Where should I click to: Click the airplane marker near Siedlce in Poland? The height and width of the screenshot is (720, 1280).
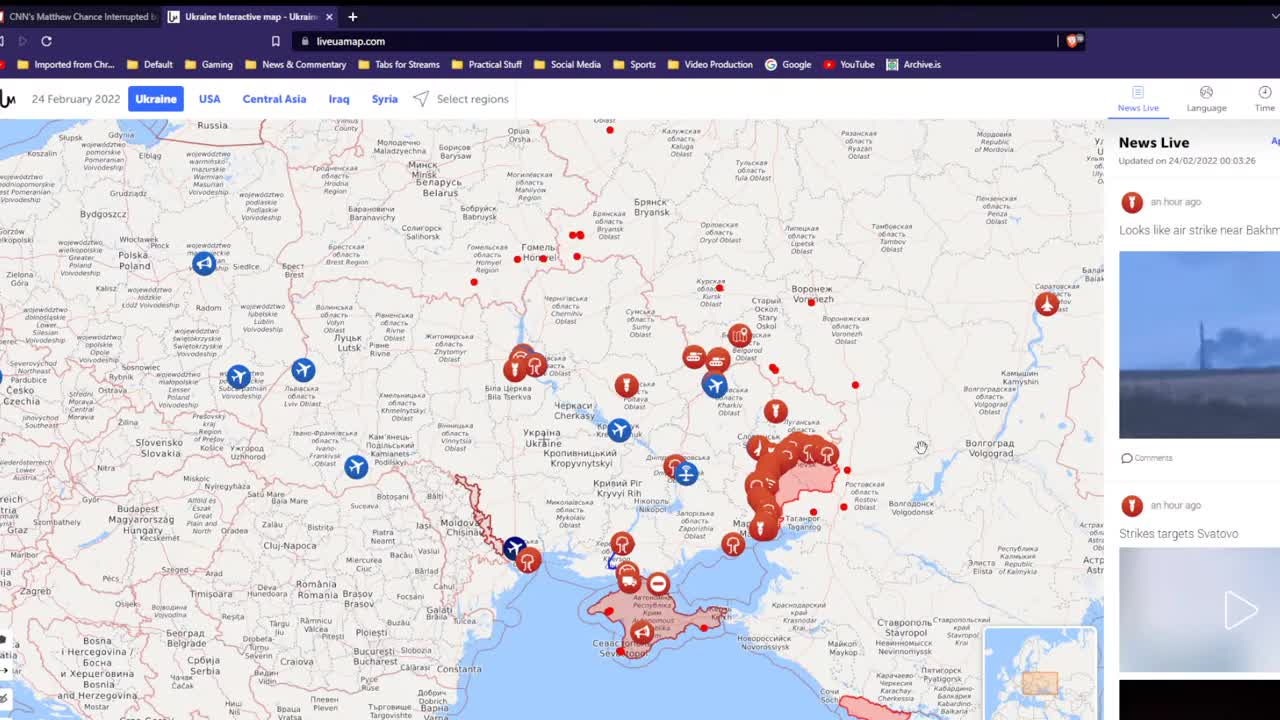pos(204,263)
